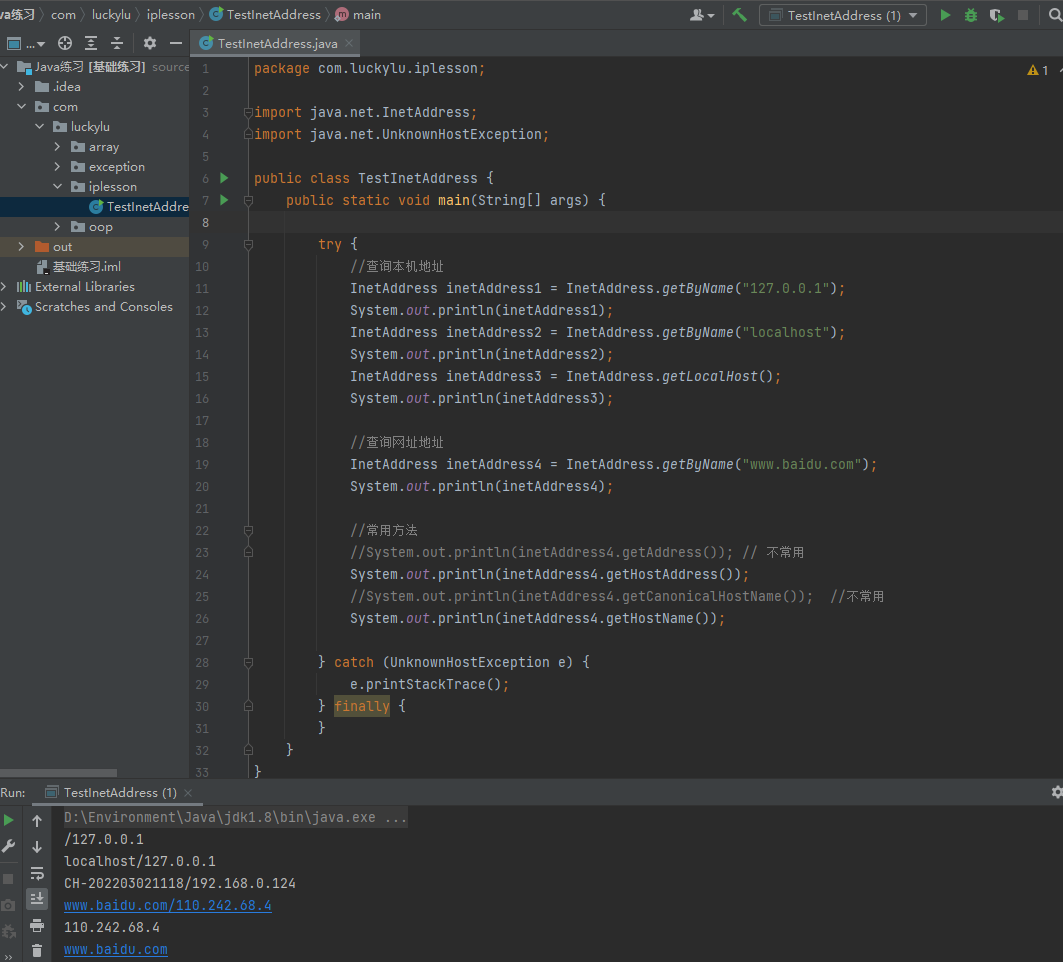Run with Coverage using the shield icon

997,15
